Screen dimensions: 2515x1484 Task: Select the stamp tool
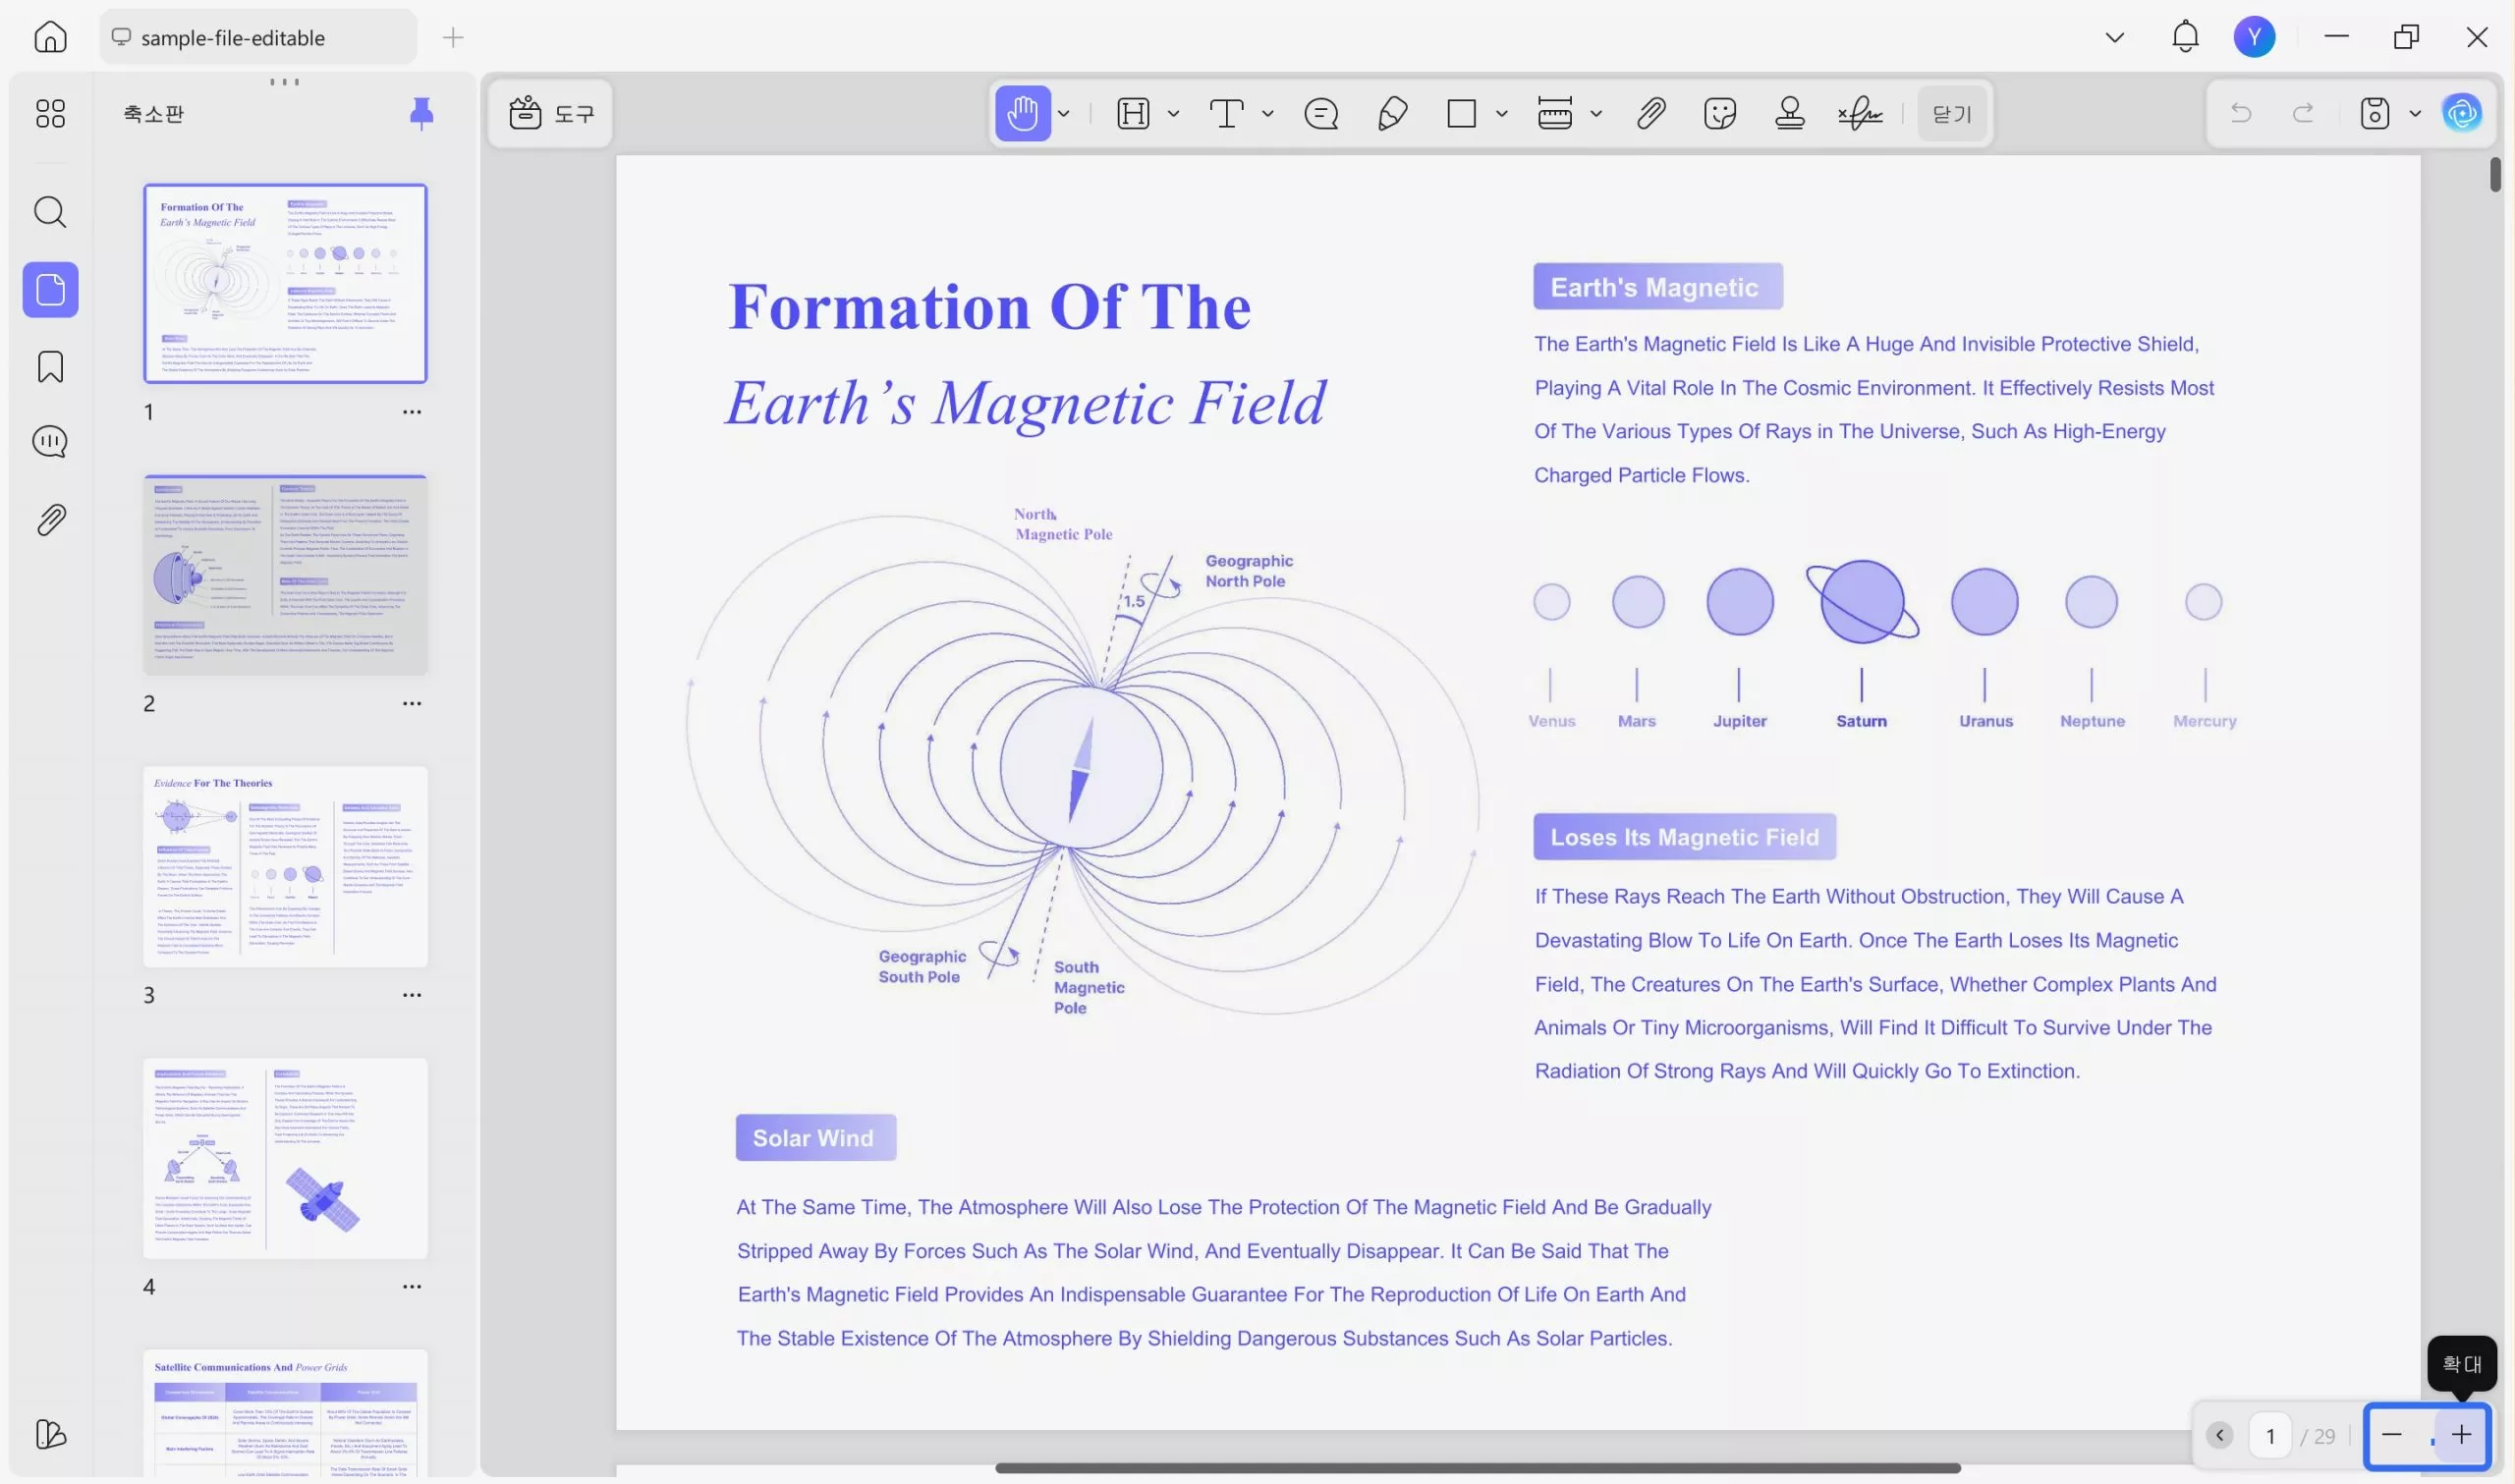pos(1789,113)
